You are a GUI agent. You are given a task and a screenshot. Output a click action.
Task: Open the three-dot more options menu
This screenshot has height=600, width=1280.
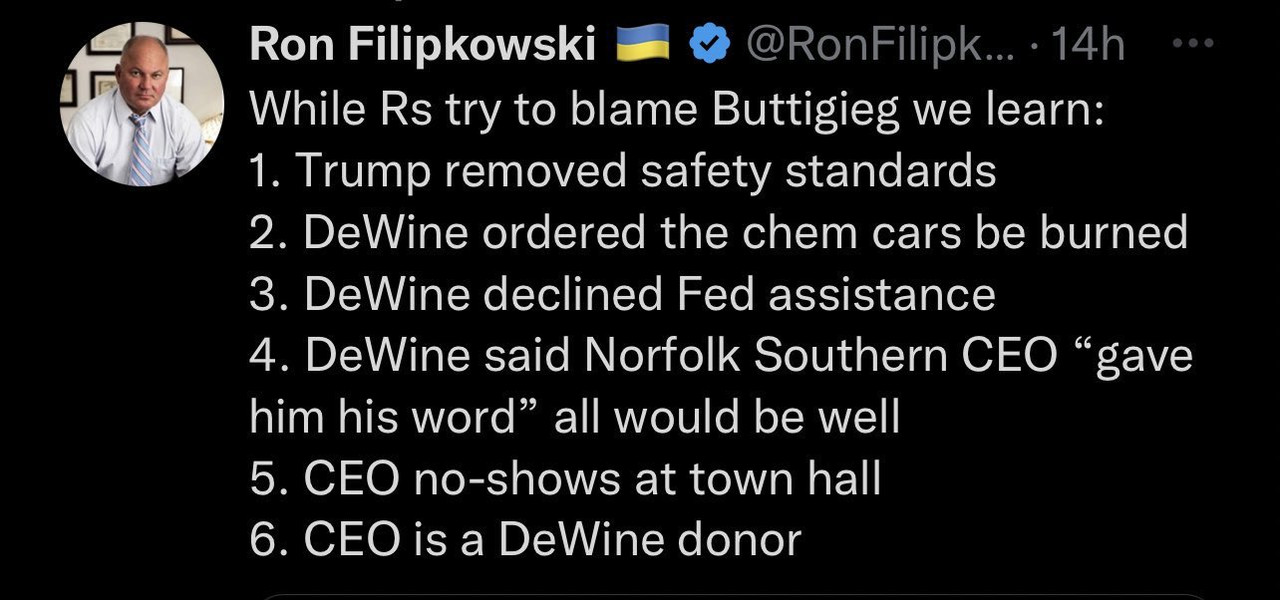point(1192,44)
